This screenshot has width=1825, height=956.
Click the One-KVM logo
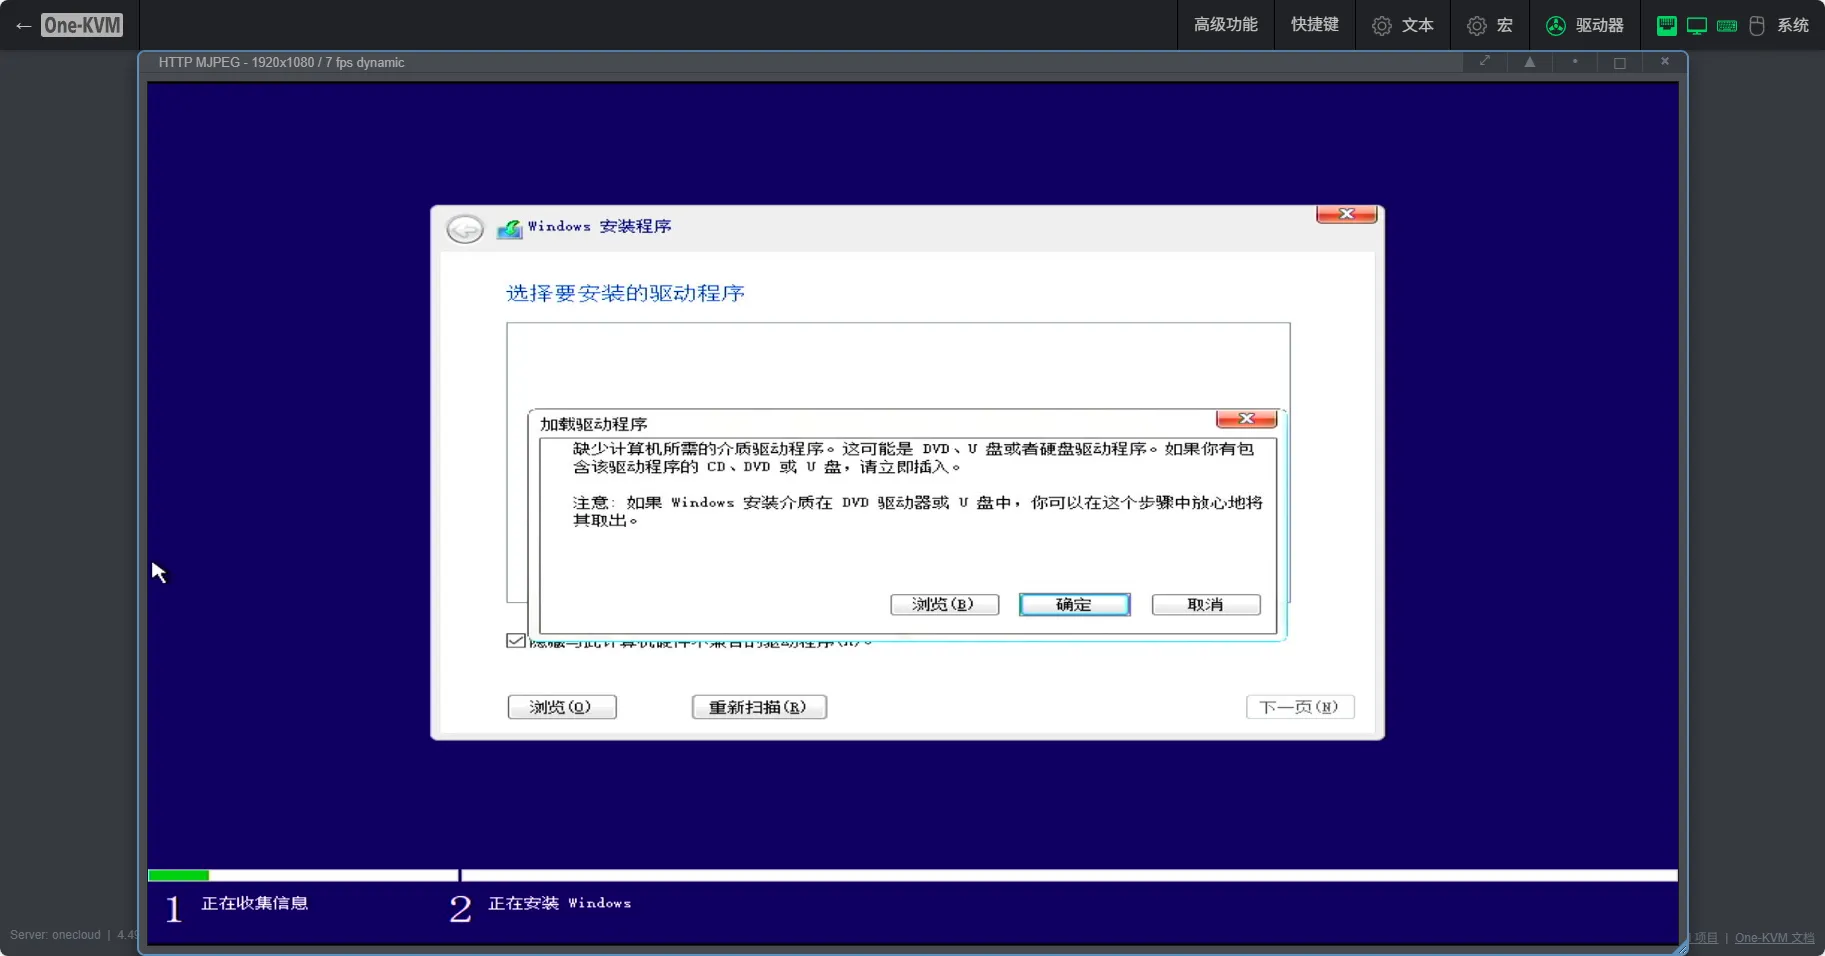click(x=82, y=25)
